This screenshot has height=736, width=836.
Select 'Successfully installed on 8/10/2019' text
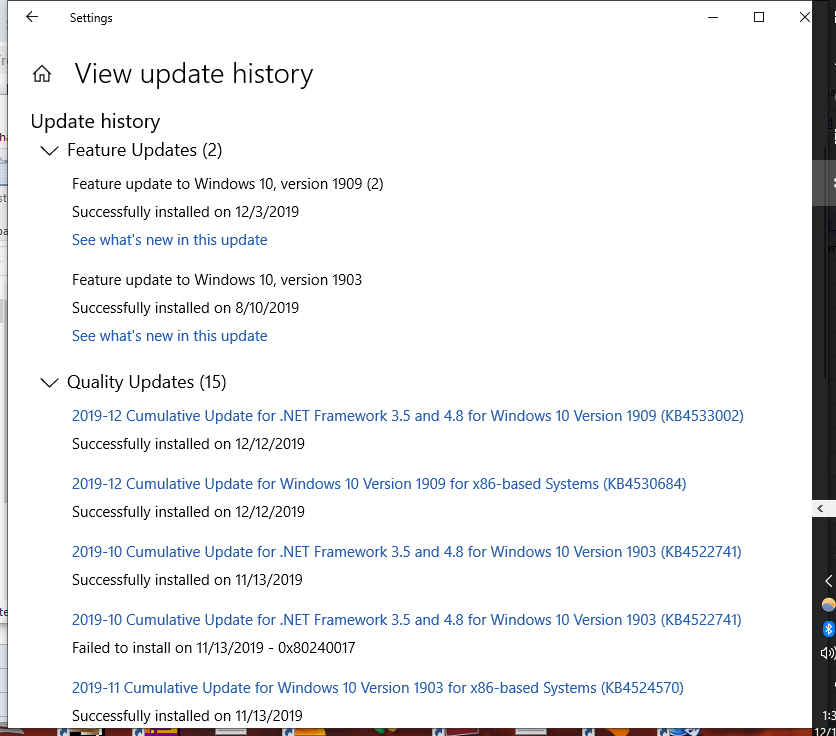click(186, 308)
